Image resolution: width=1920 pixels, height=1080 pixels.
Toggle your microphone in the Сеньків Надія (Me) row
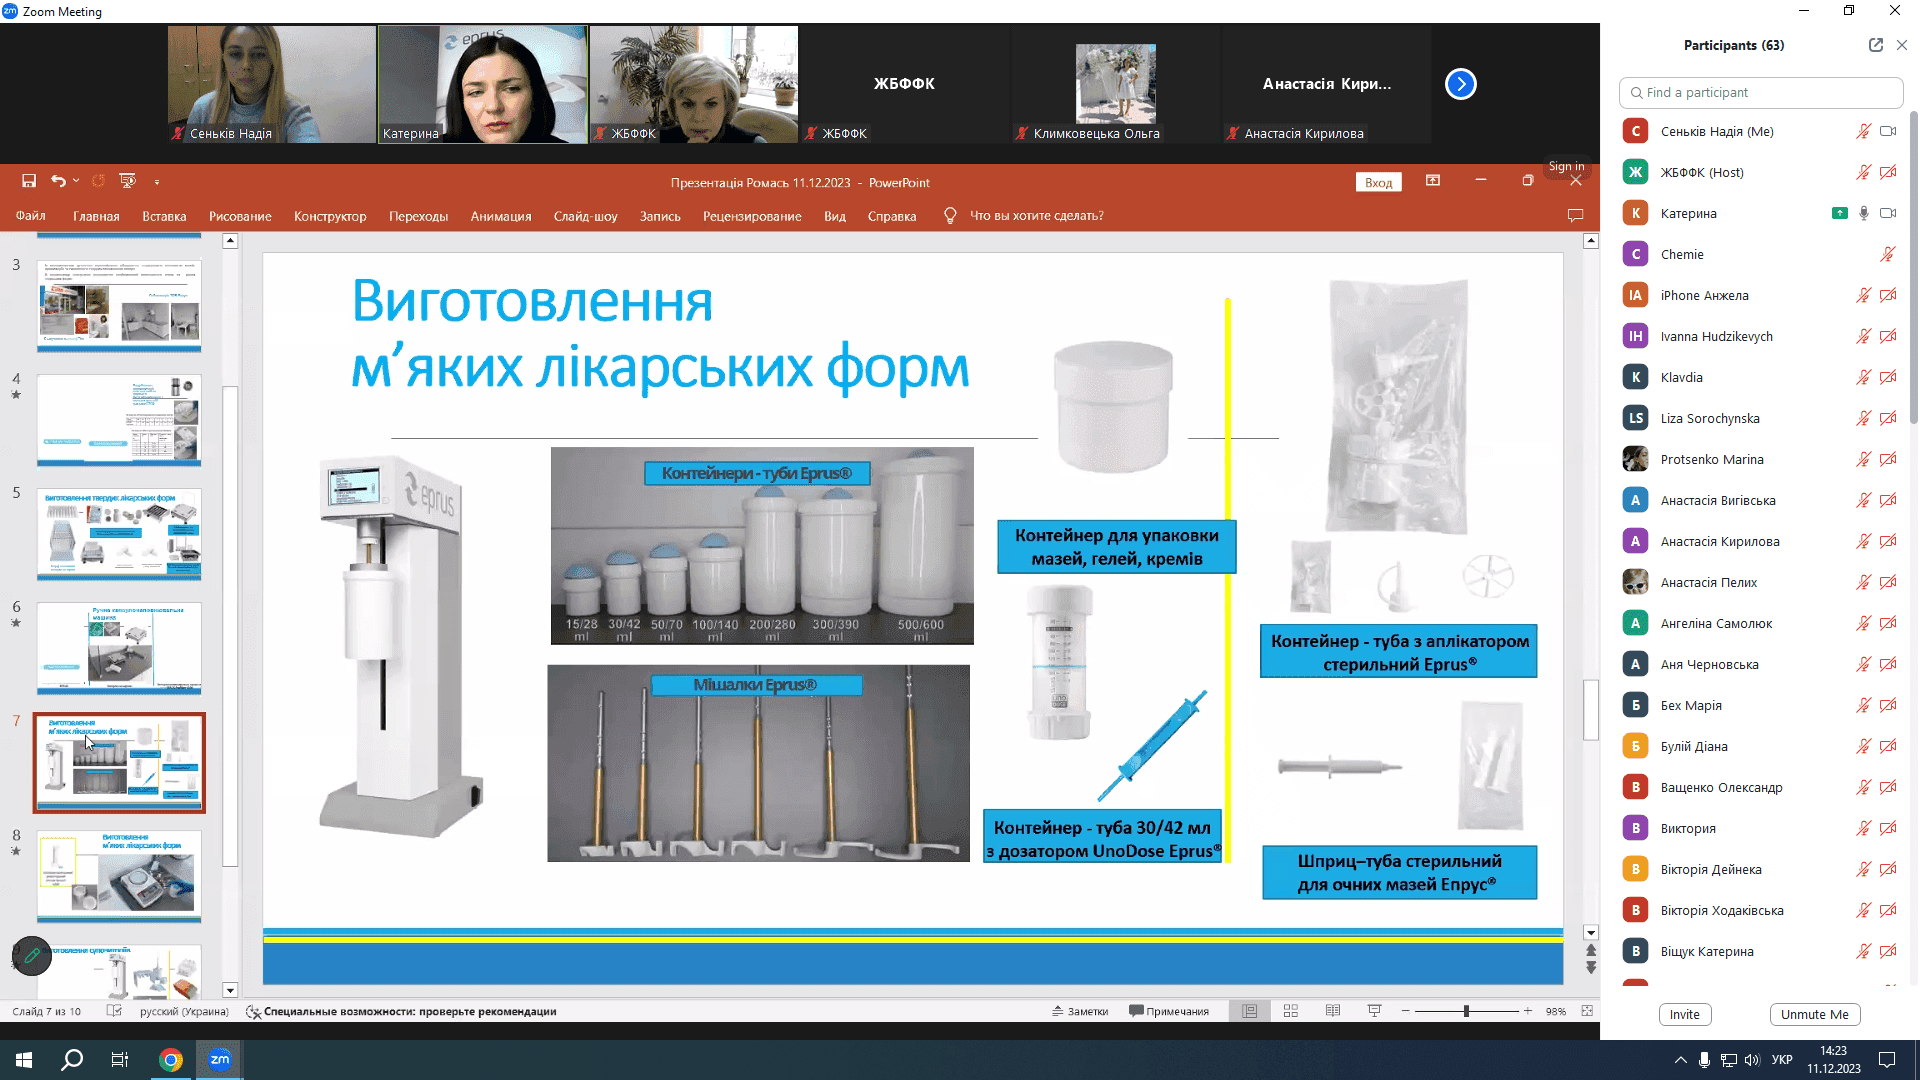1863,131
